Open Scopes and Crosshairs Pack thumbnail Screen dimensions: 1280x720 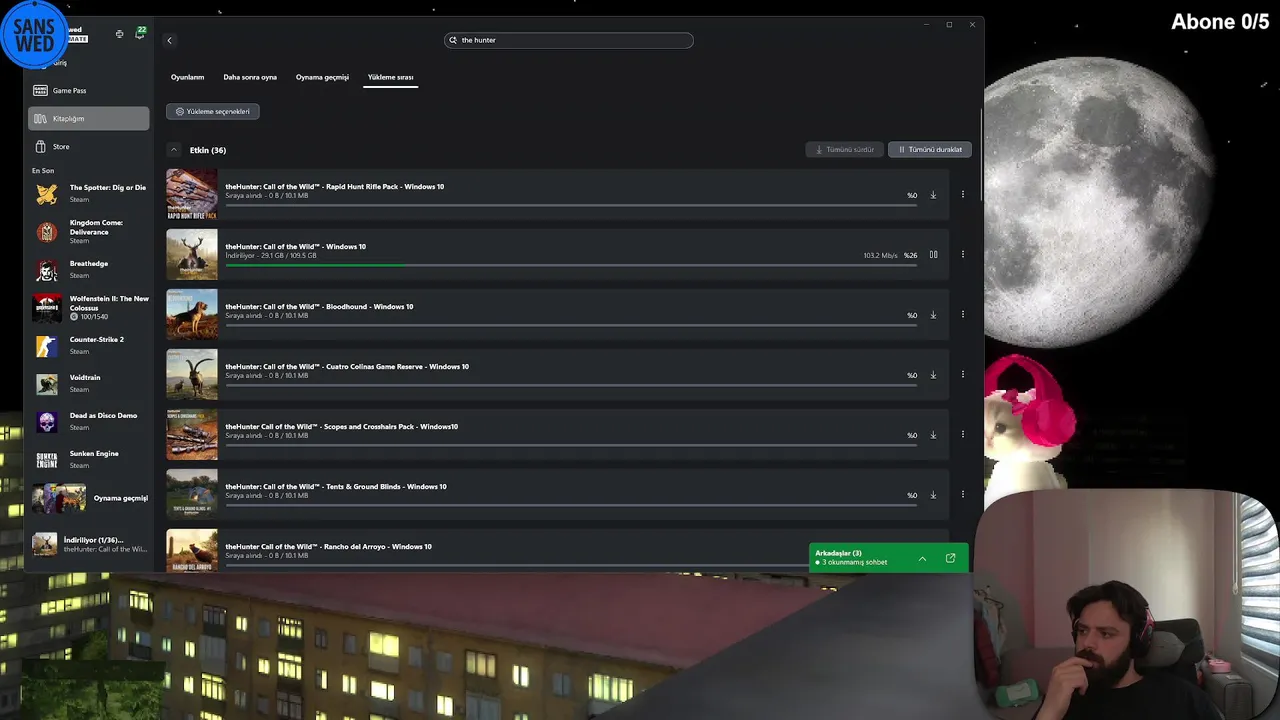(x=191, y=435)
